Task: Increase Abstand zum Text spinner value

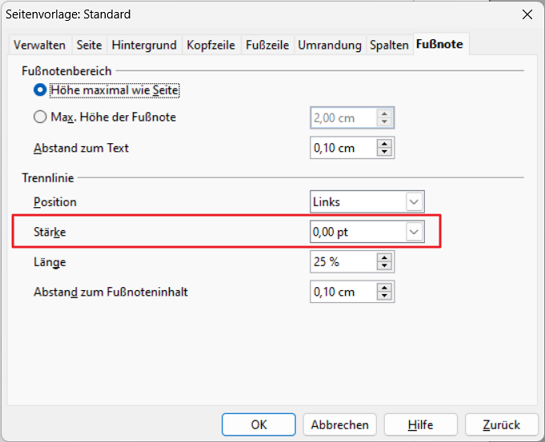Action: point(384,144)
